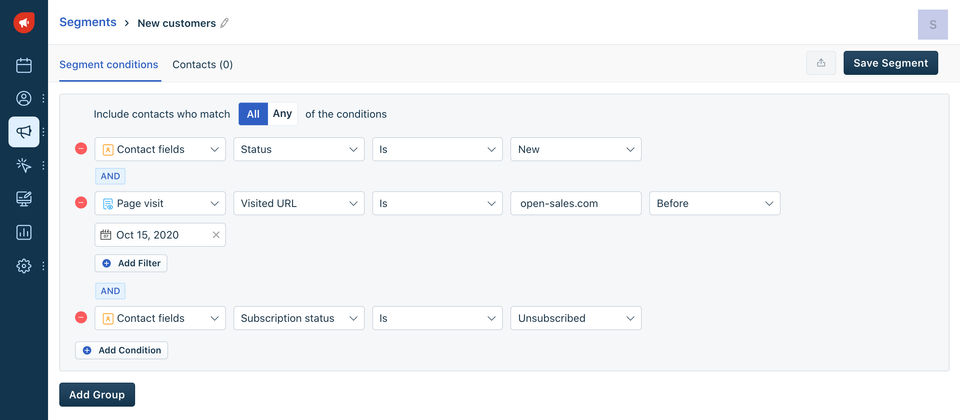Click the export icon beside Save Segment

point(821,63)
